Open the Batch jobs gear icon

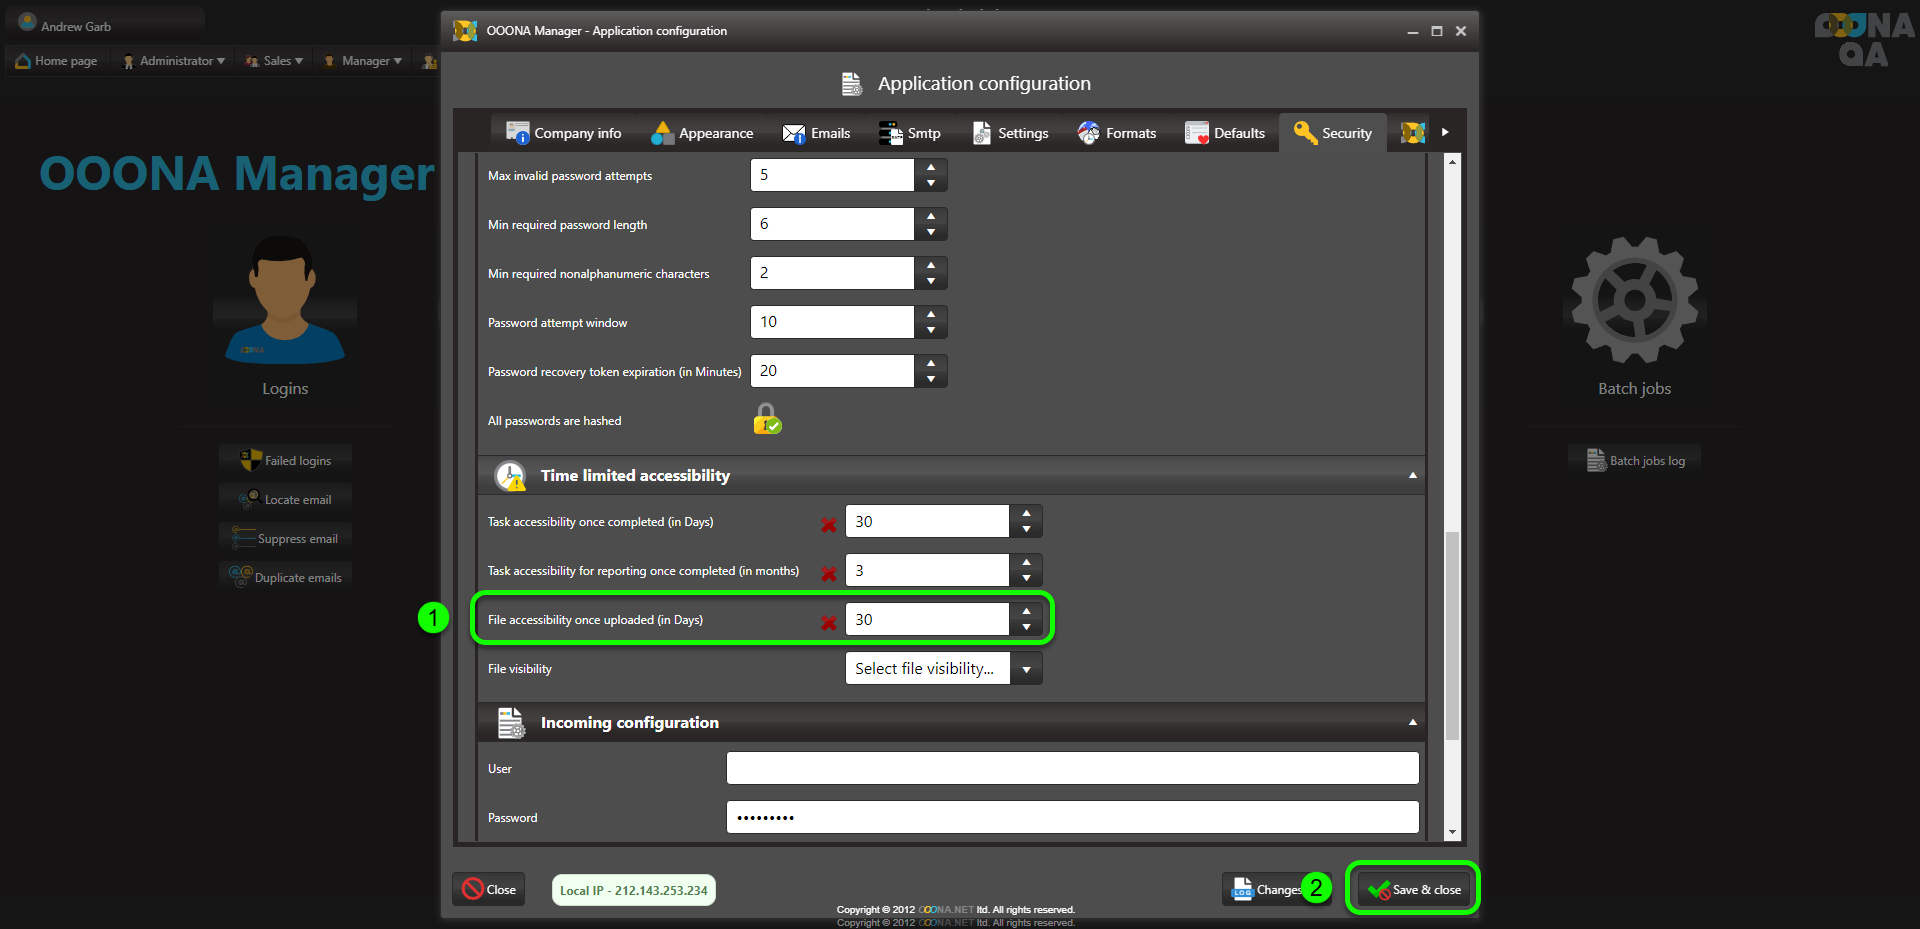[1634, 300]
